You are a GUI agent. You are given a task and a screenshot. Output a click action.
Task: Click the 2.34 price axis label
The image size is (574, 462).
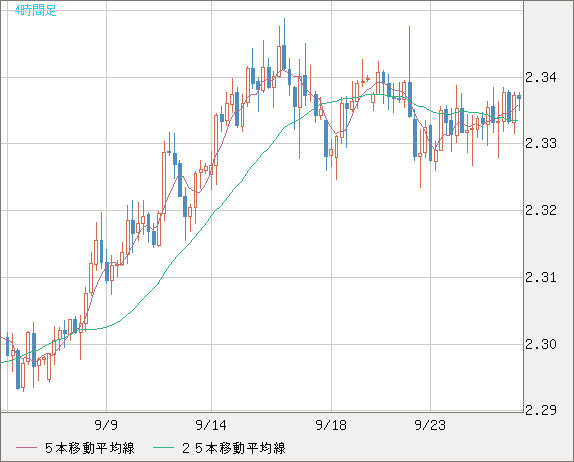pyautogui.click(x=541, y=77)
